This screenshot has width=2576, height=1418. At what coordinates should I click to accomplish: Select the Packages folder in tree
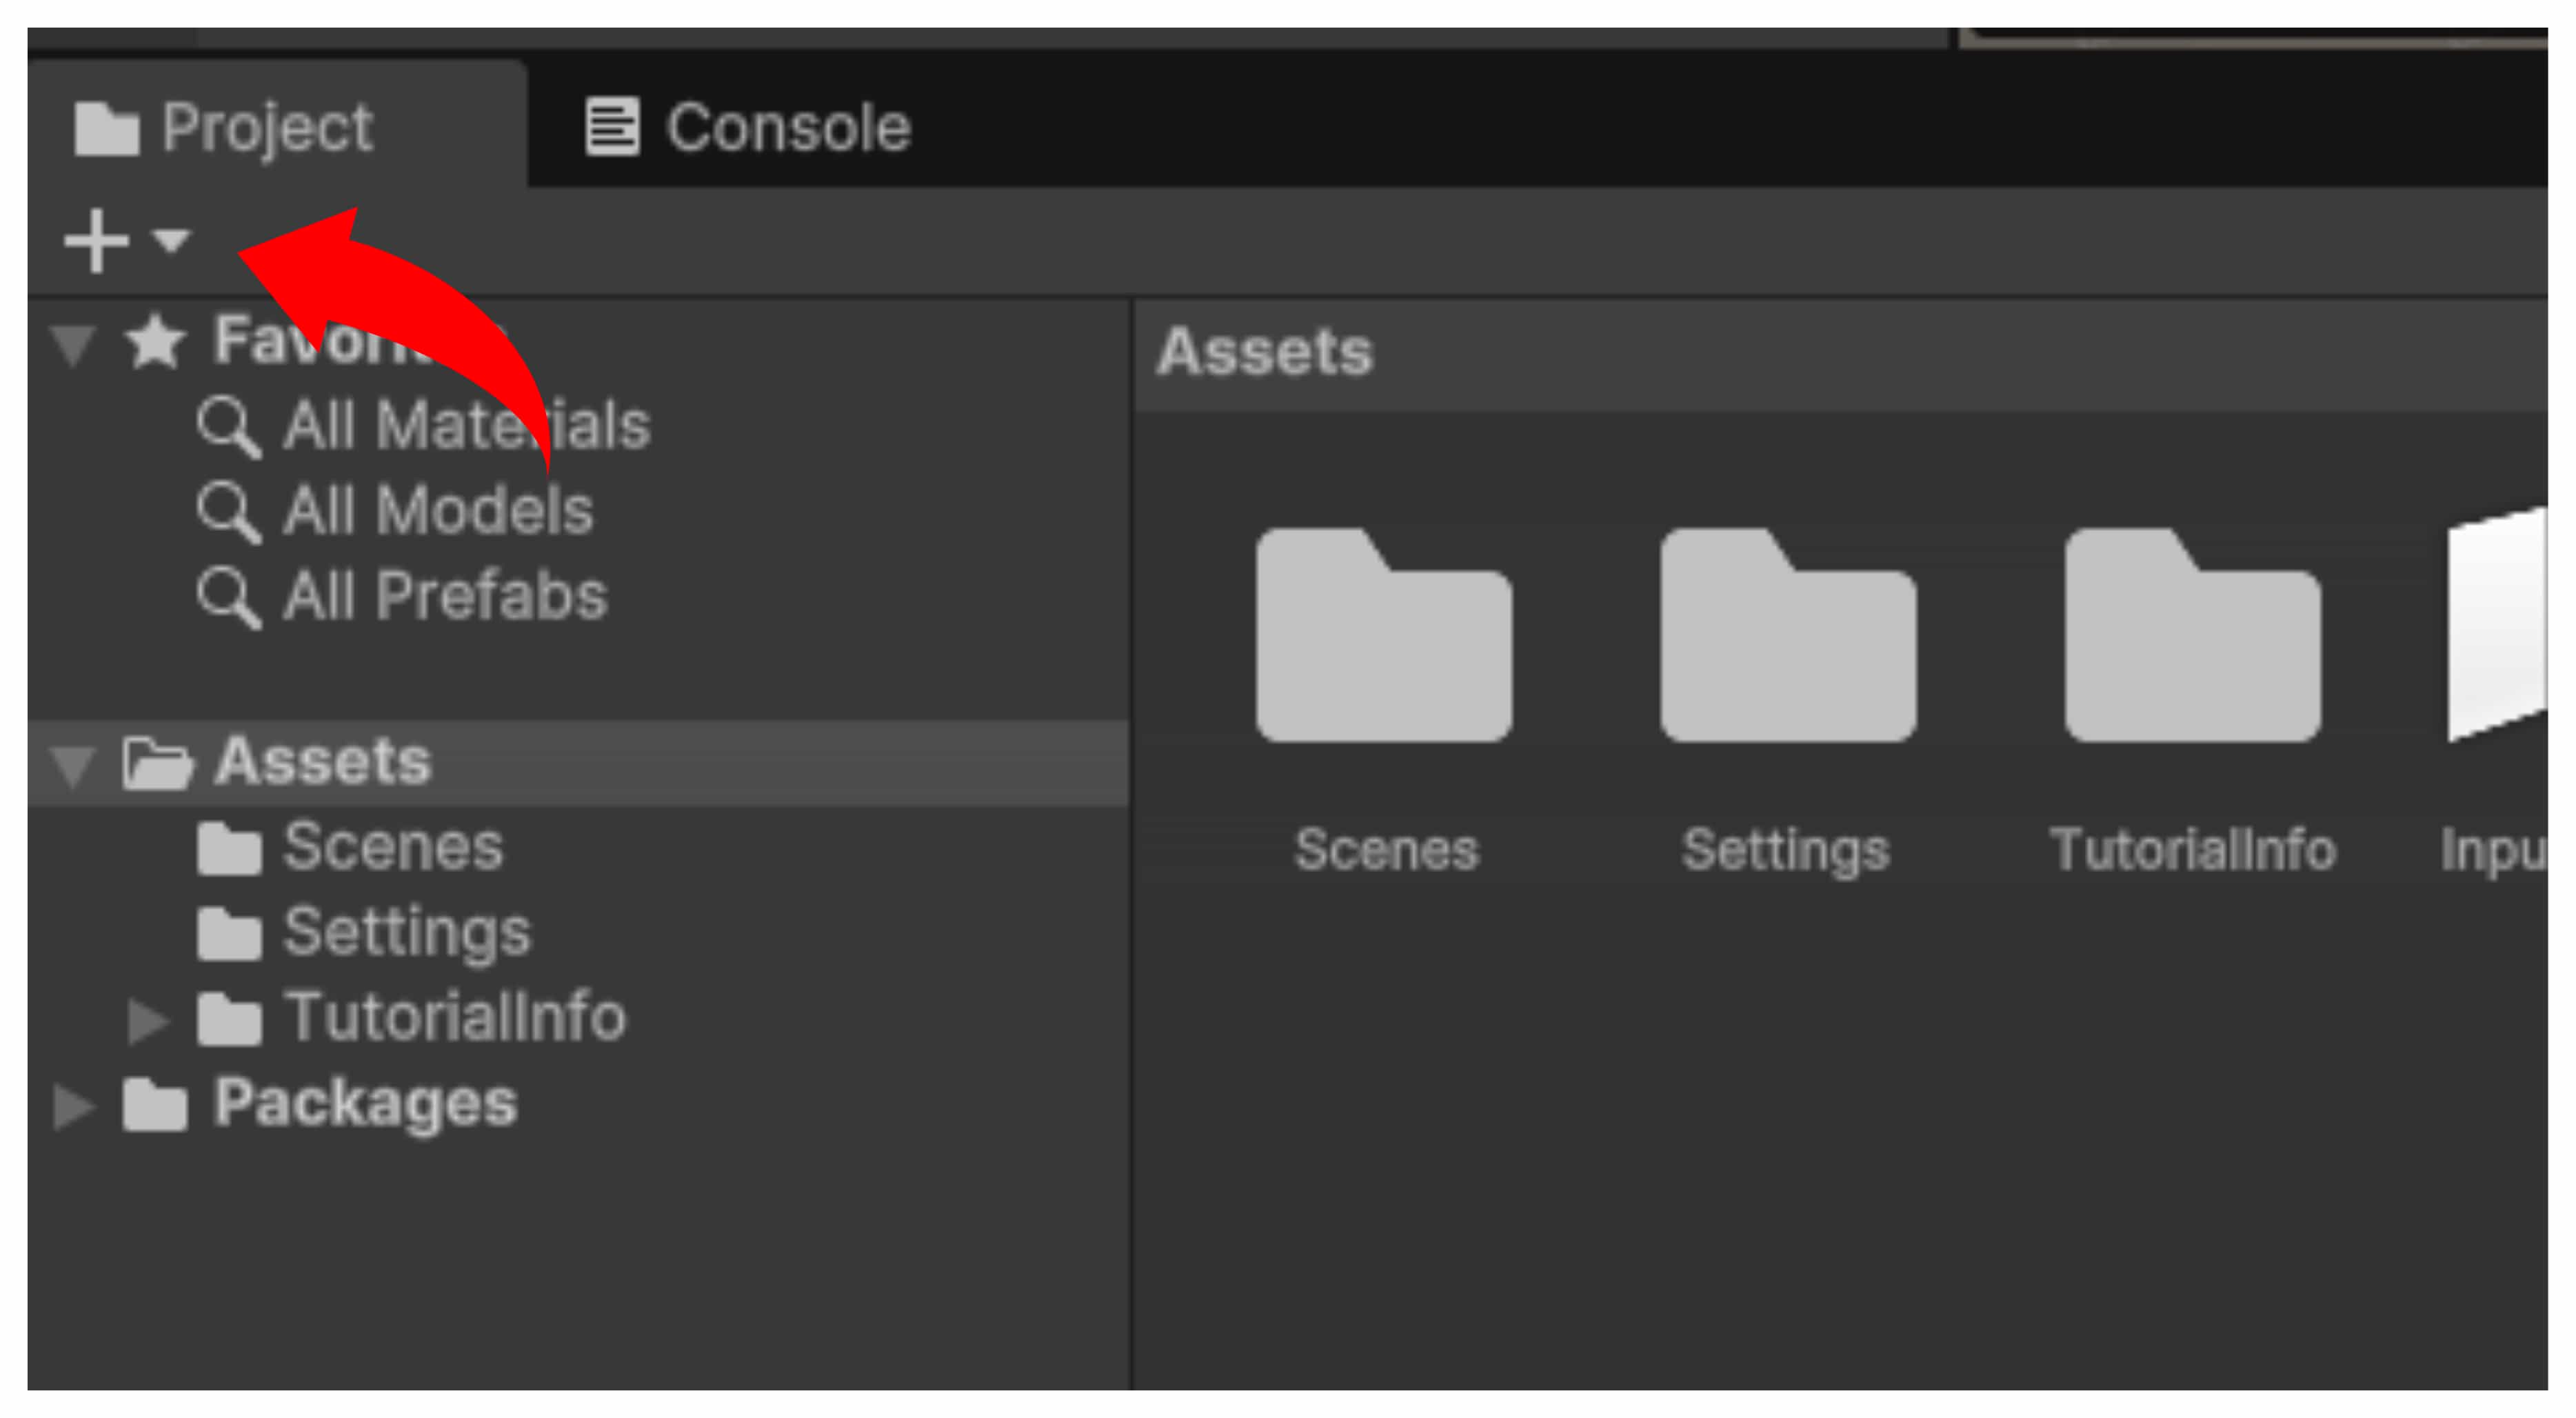click(x=365, y=1104)
